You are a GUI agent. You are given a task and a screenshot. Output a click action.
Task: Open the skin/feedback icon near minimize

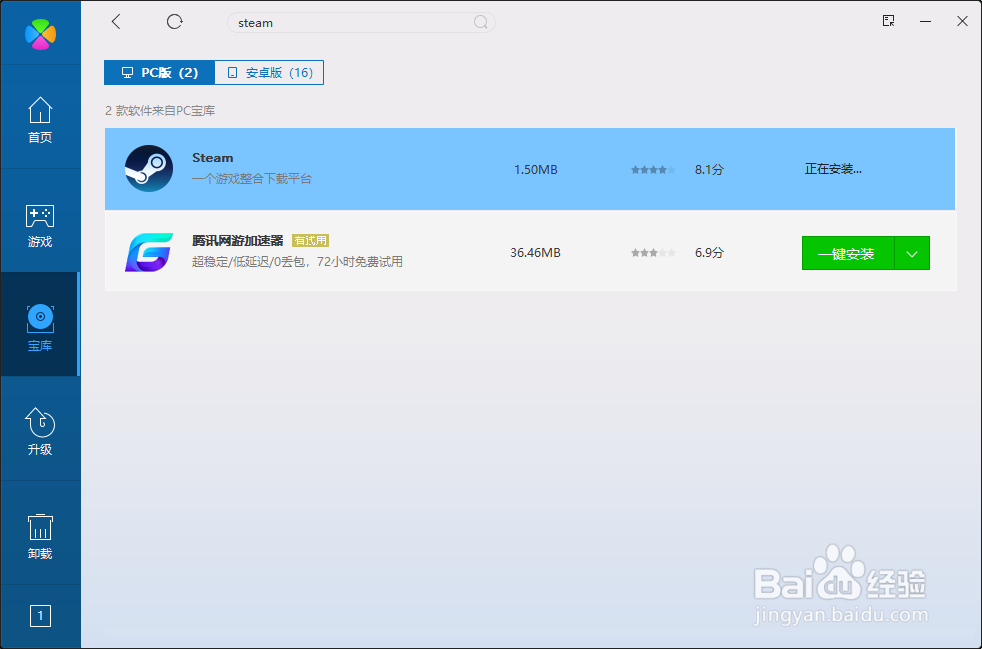[x=888, y=21]
